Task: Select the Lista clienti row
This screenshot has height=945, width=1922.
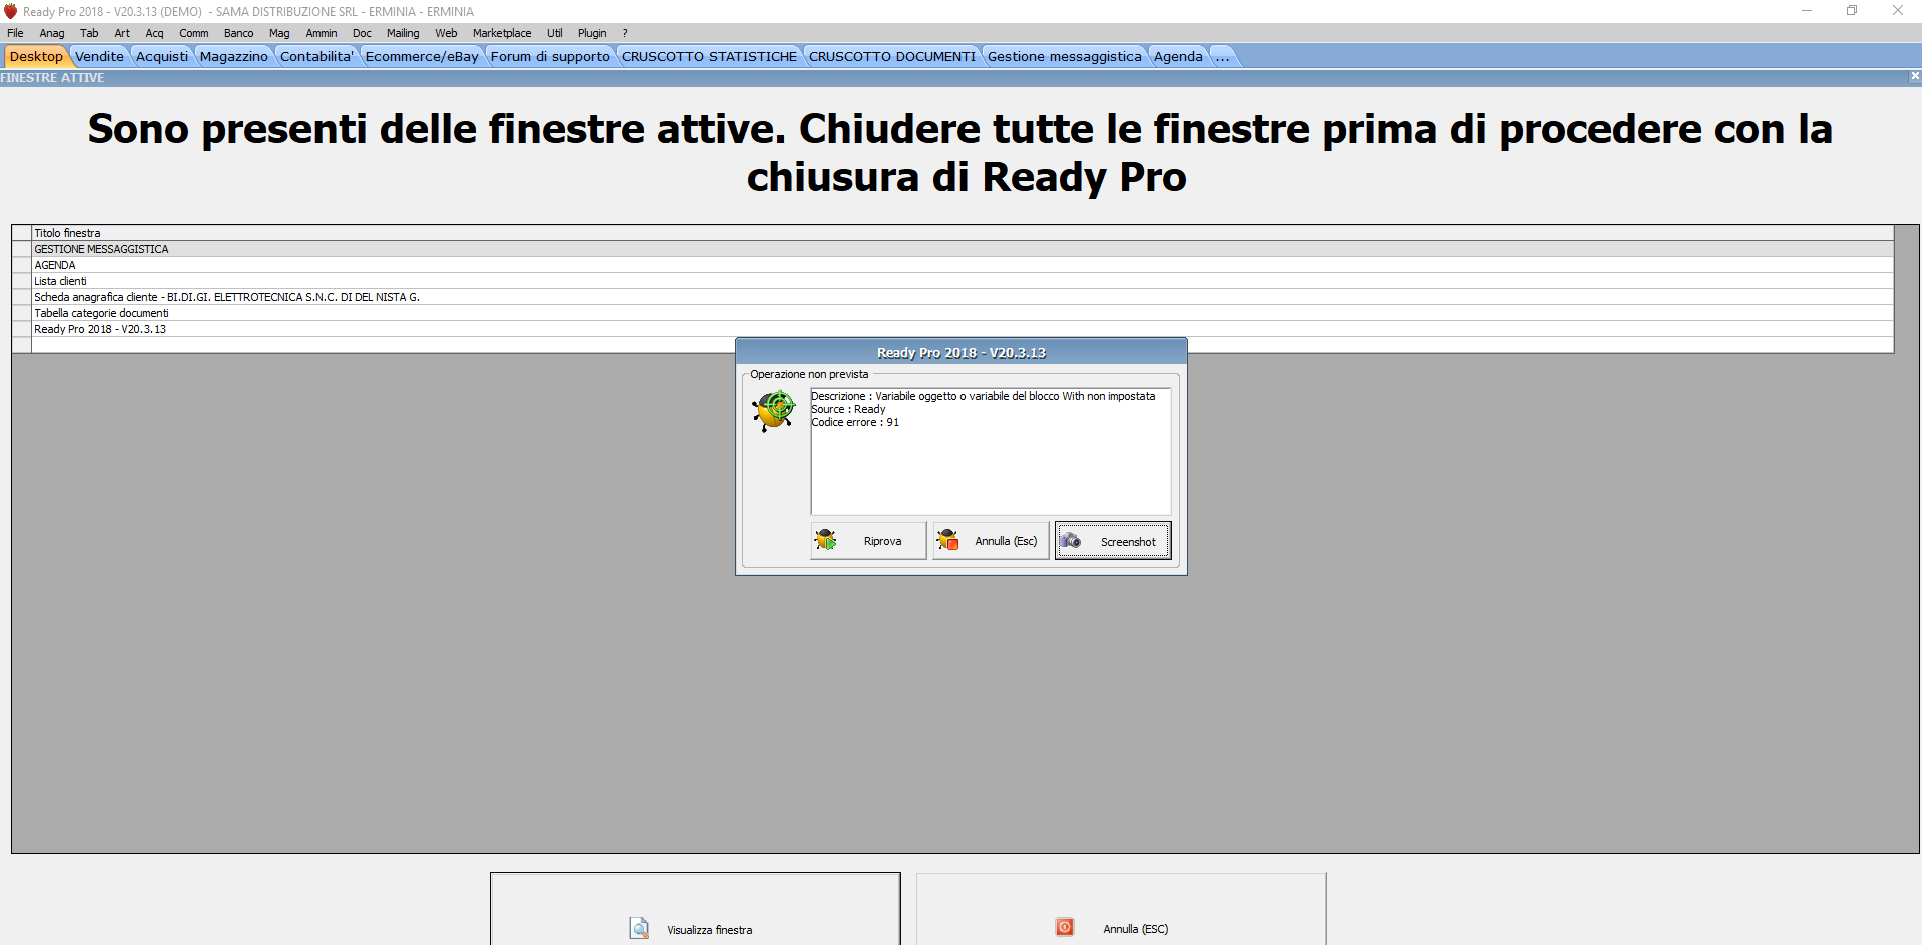Action: pyautogui.click(x=962, y=281)
